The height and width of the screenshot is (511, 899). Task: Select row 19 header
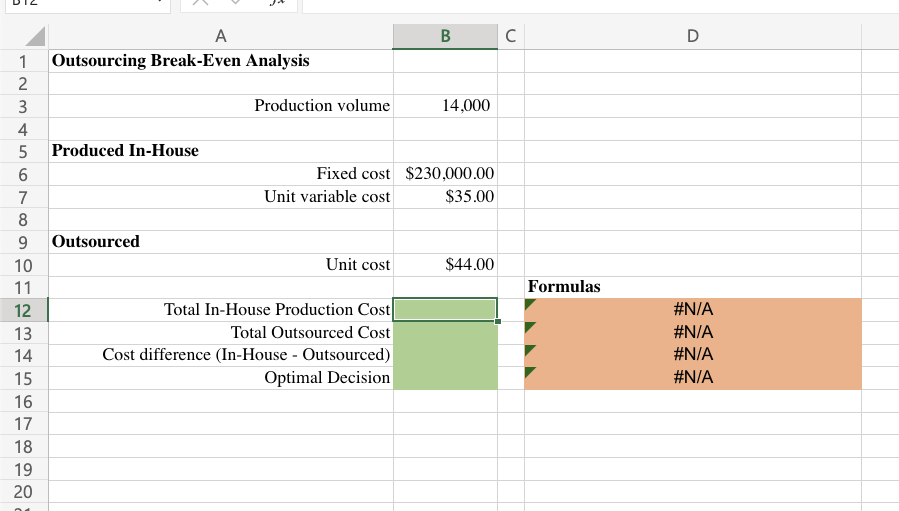[24, 469]
